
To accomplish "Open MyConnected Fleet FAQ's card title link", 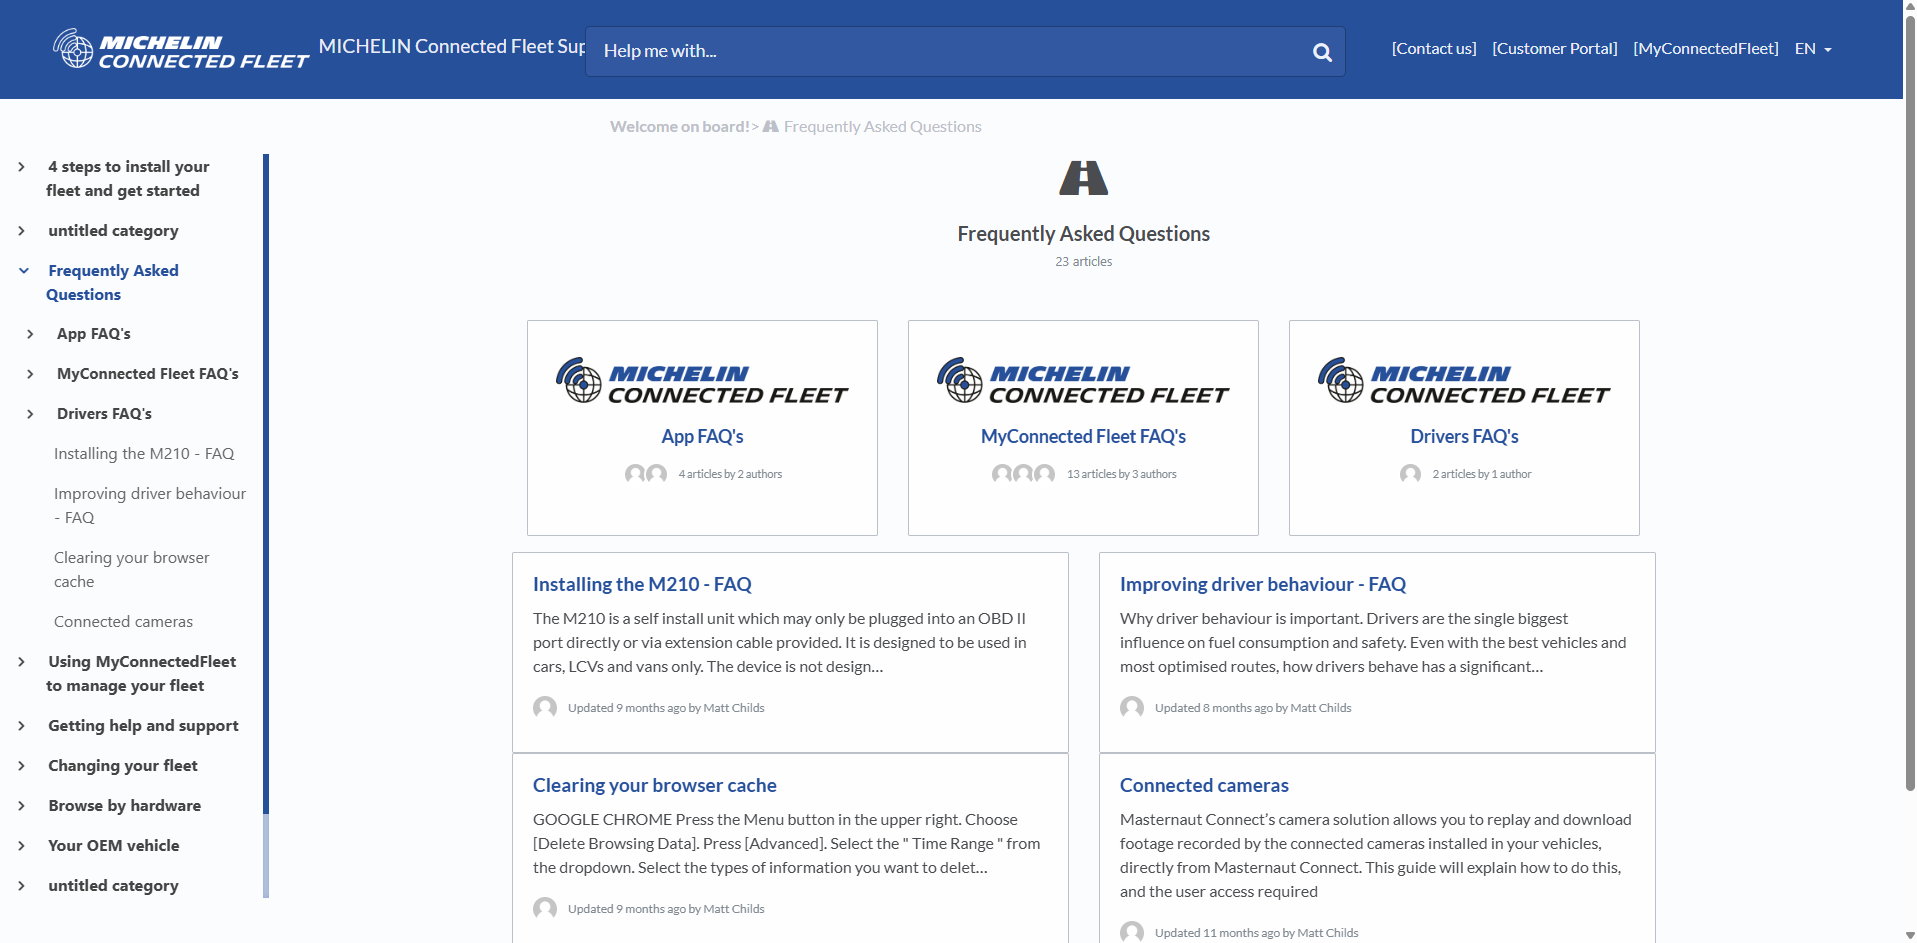I will [1083, 436].
